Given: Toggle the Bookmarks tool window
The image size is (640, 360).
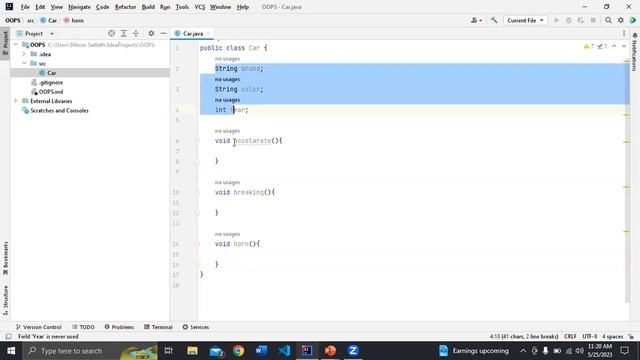Looking at the screenshot, I should [x=5, y=259].
